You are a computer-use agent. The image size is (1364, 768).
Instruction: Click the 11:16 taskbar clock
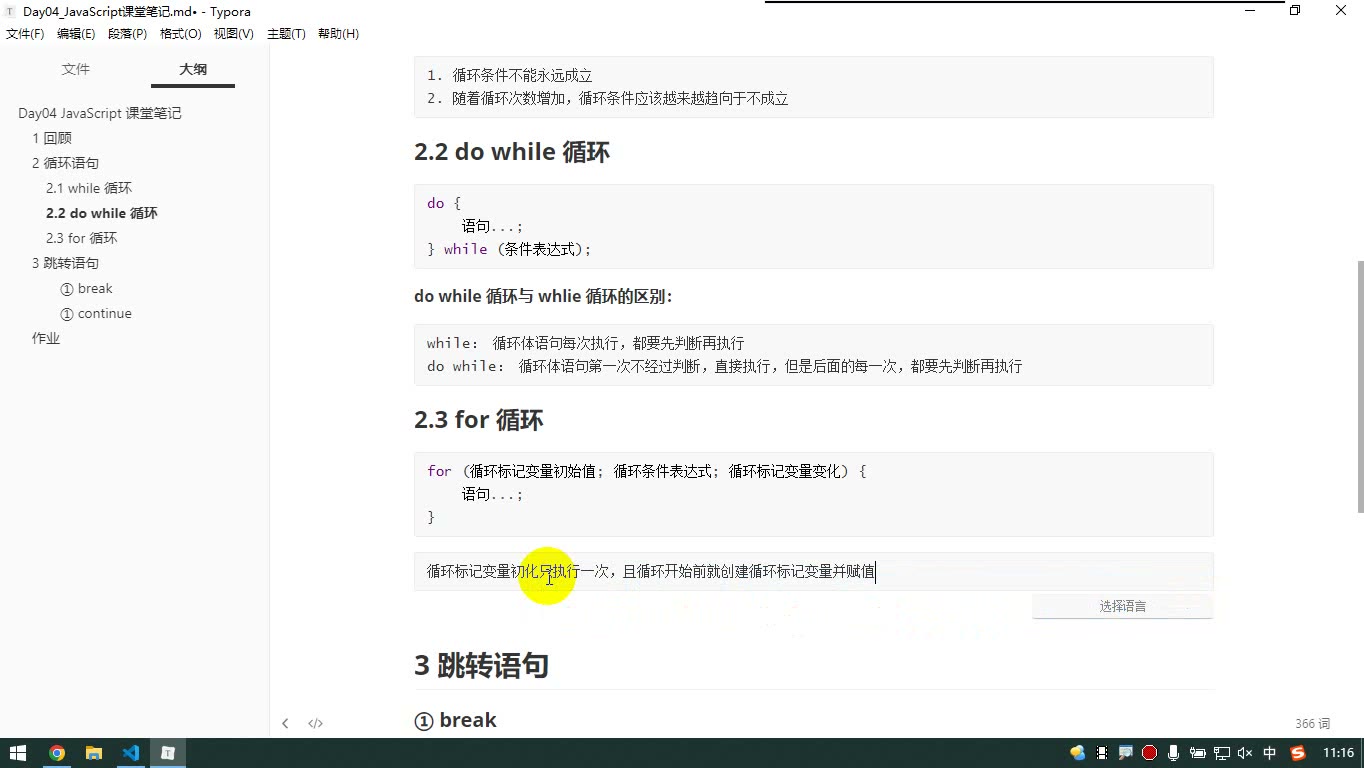1338,753
